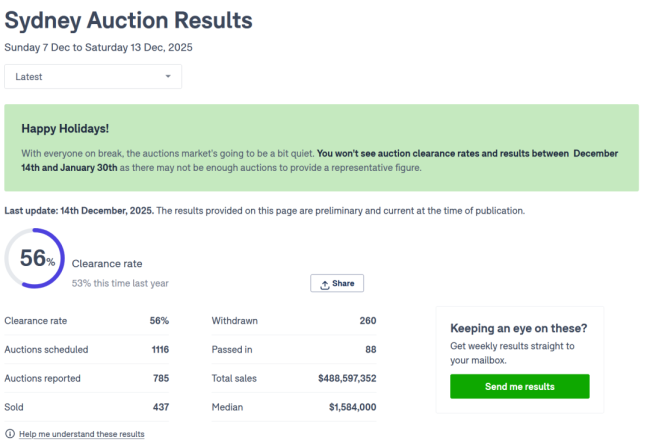Screen dimensions: 650x446
Task: Click the Share button
Action: pyautogui.click(x=337, y=283)
